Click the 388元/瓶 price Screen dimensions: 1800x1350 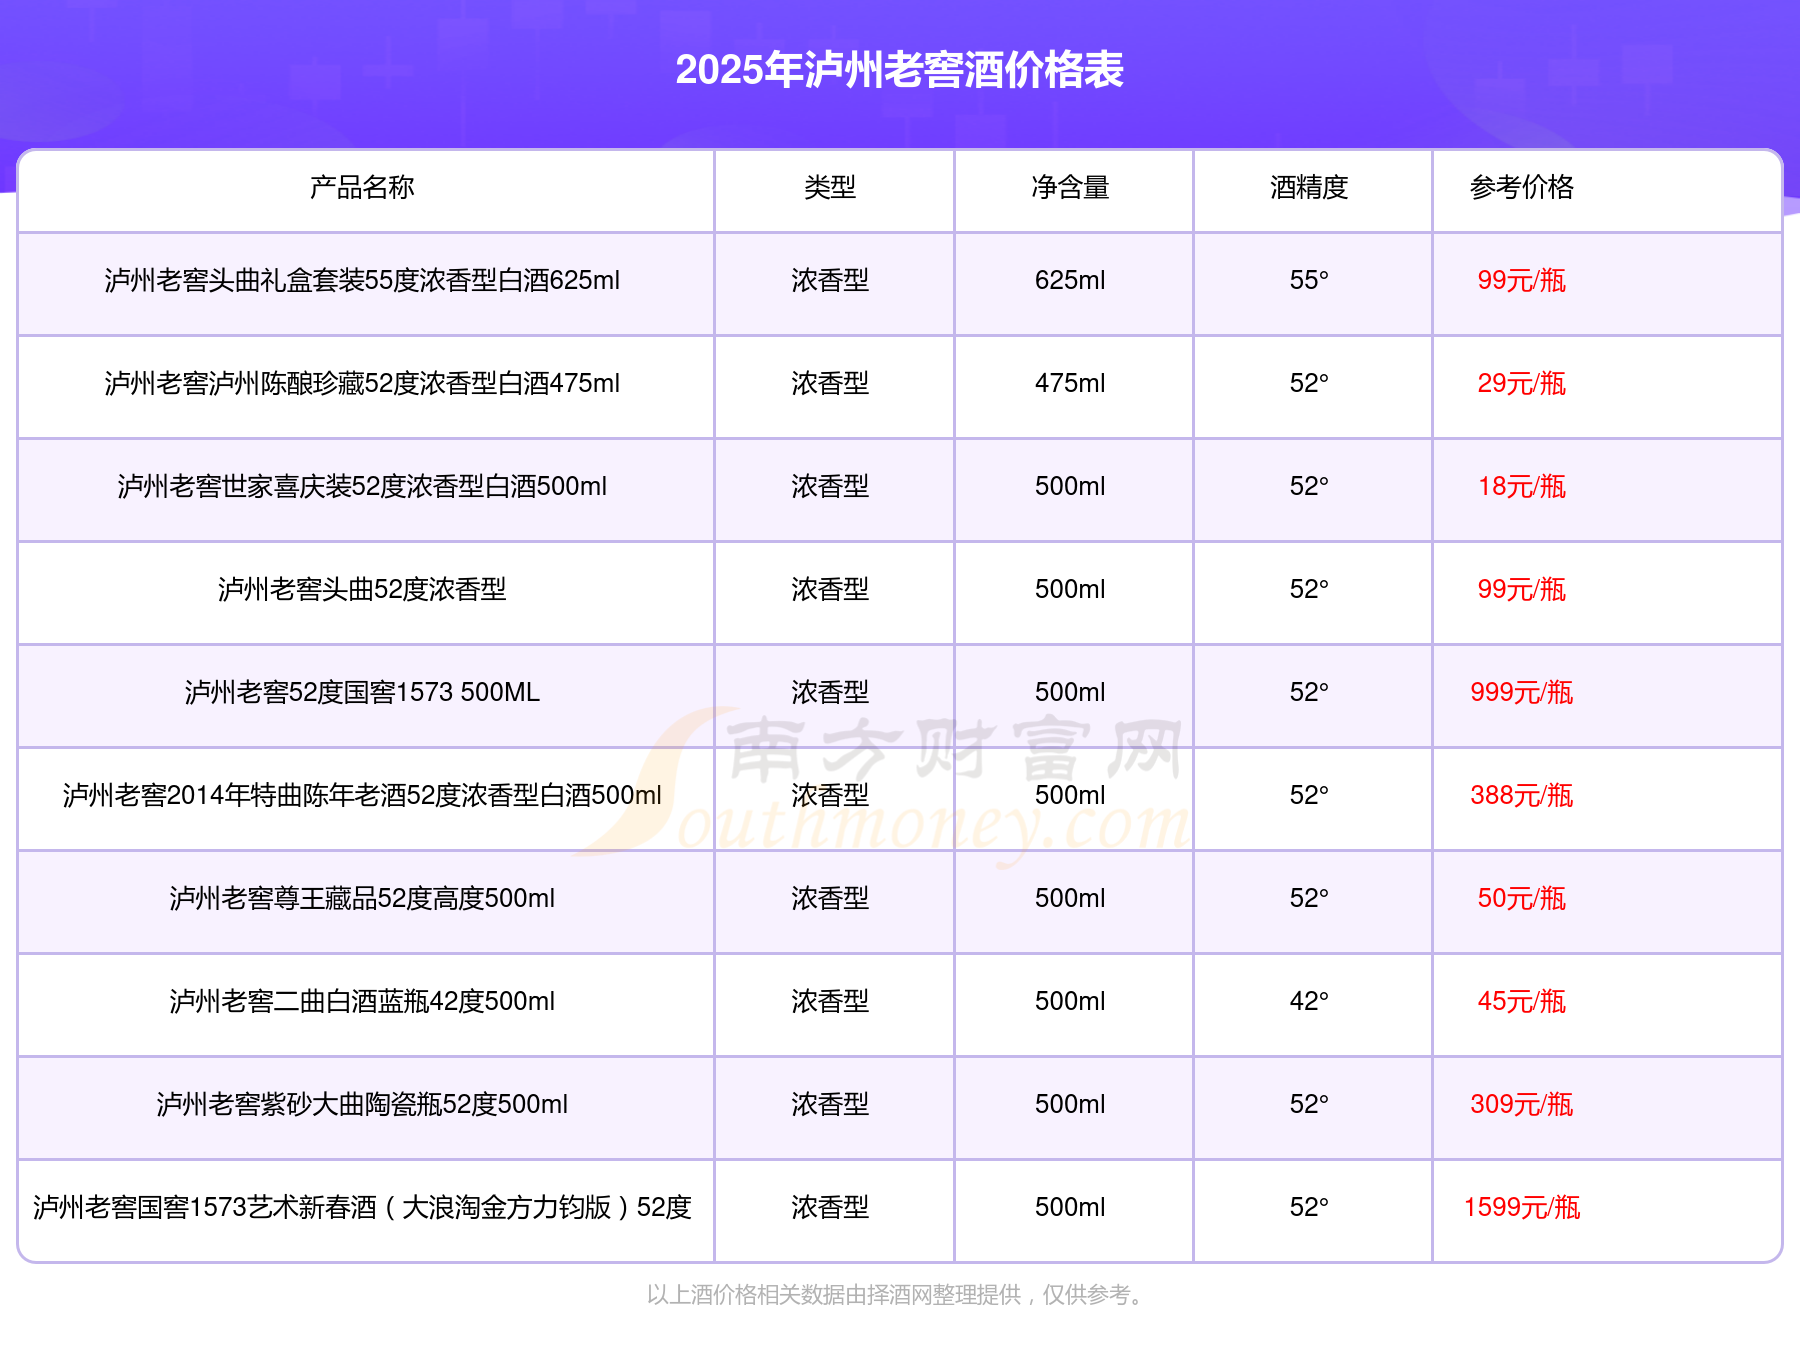1521,795
